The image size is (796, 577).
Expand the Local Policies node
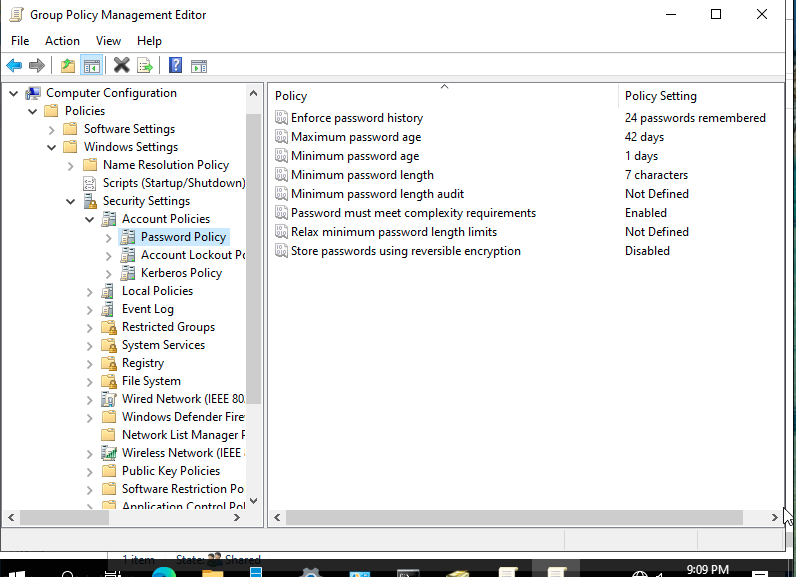tap(89, 291)
